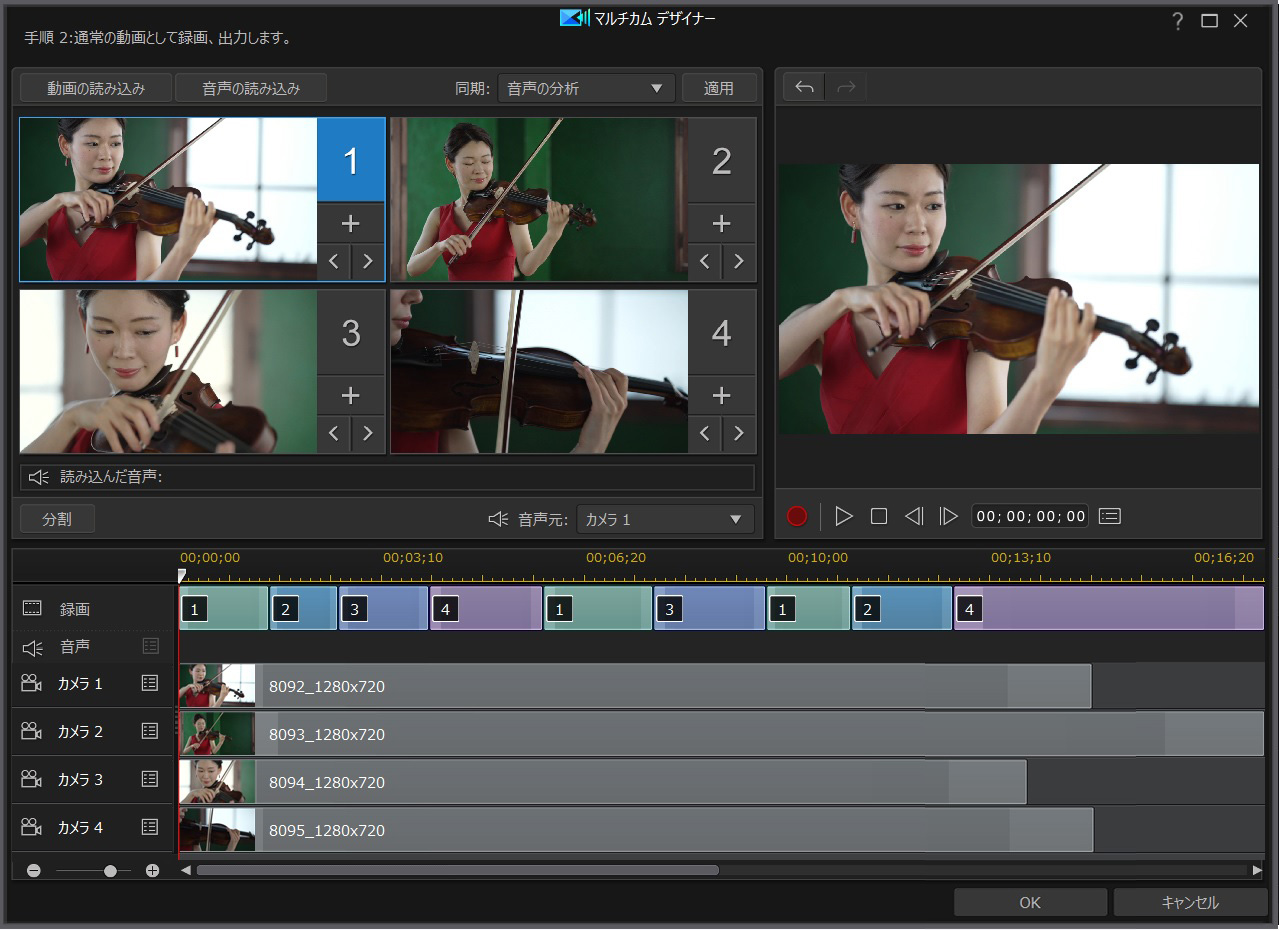Click right arrow under camera 4

[739, 434]
